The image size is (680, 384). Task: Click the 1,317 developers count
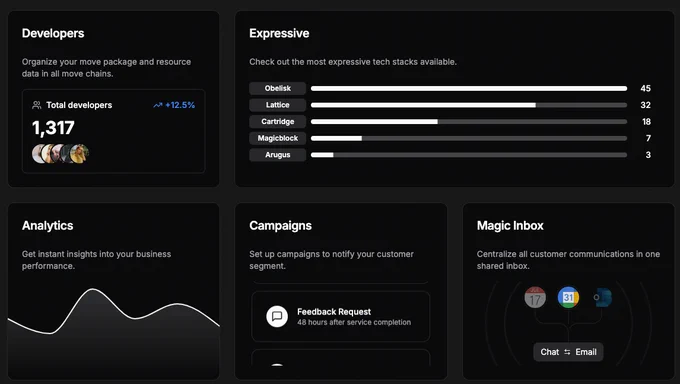point(53,128)
